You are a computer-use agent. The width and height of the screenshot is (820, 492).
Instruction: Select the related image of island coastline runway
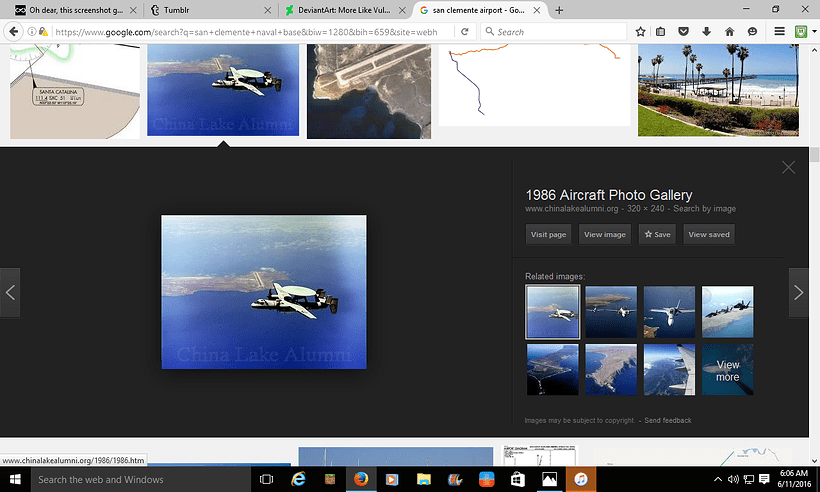click(552, 369)
